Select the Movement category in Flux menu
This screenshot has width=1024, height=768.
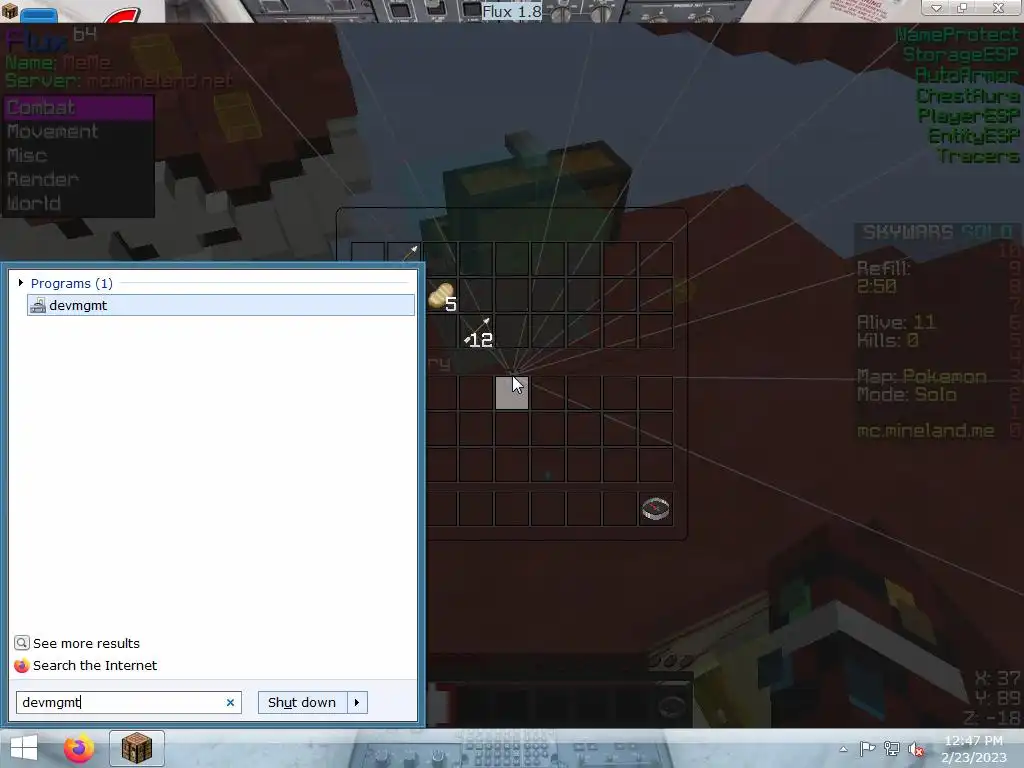coord(79,131)
